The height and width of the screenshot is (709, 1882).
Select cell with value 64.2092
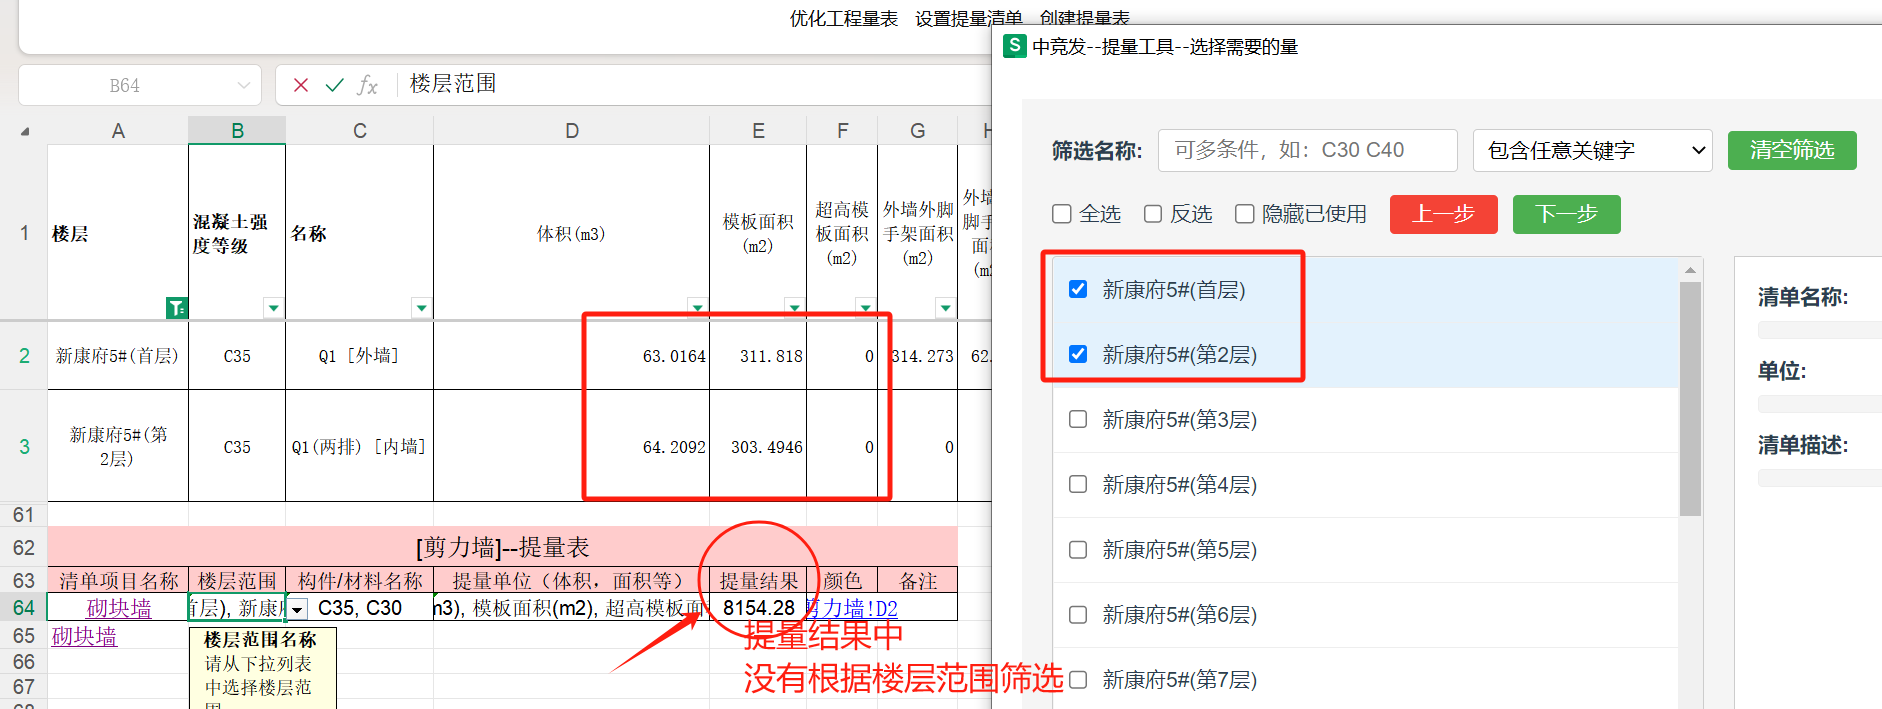pyautogui.click(x=572, y=446)
